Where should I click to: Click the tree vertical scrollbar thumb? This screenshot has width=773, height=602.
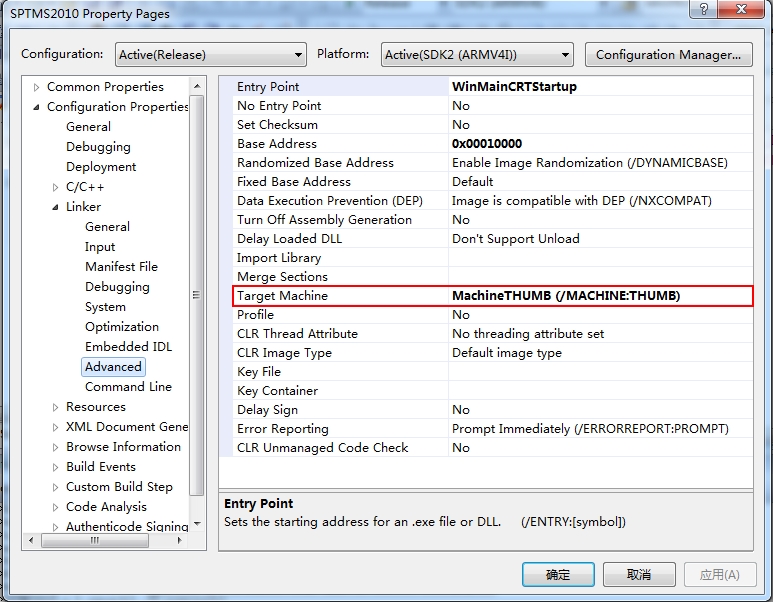(197, 295)
